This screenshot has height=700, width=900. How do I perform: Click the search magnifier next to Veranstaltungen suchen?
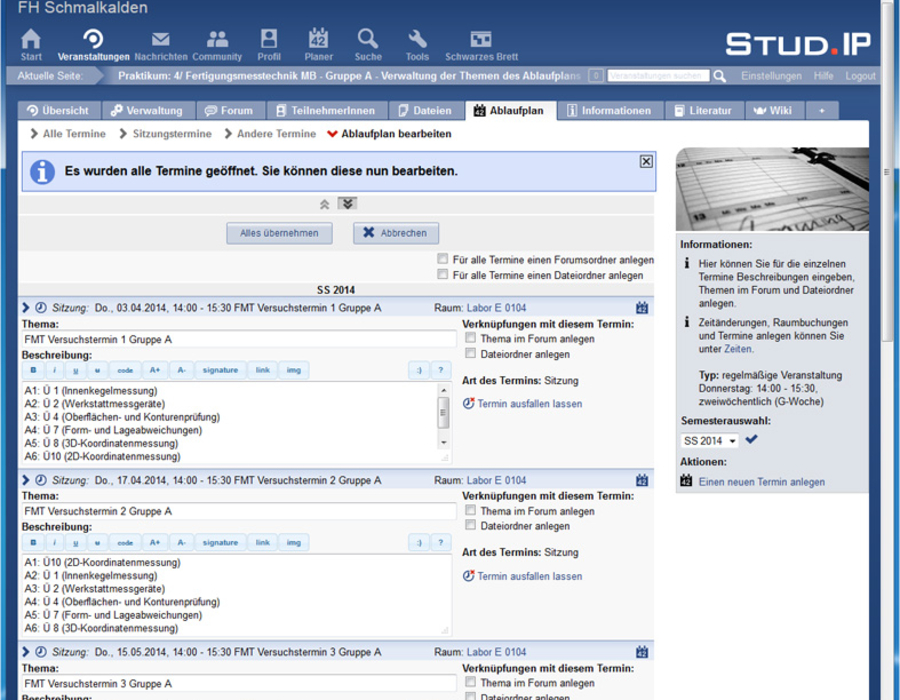(720, 76)
